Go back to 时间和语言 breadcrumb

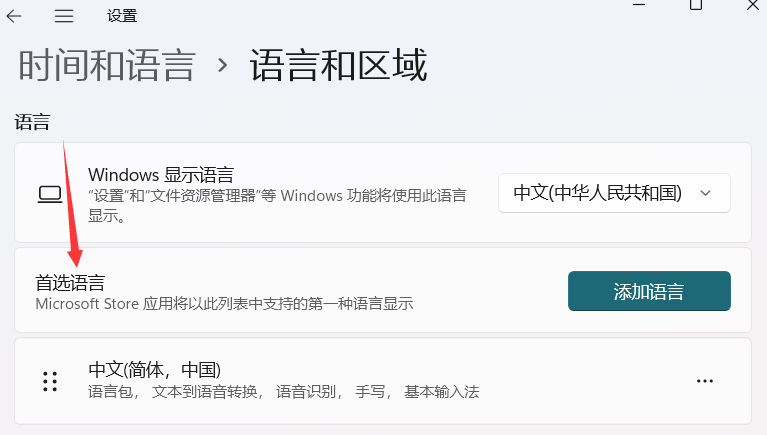pos(107,65)
